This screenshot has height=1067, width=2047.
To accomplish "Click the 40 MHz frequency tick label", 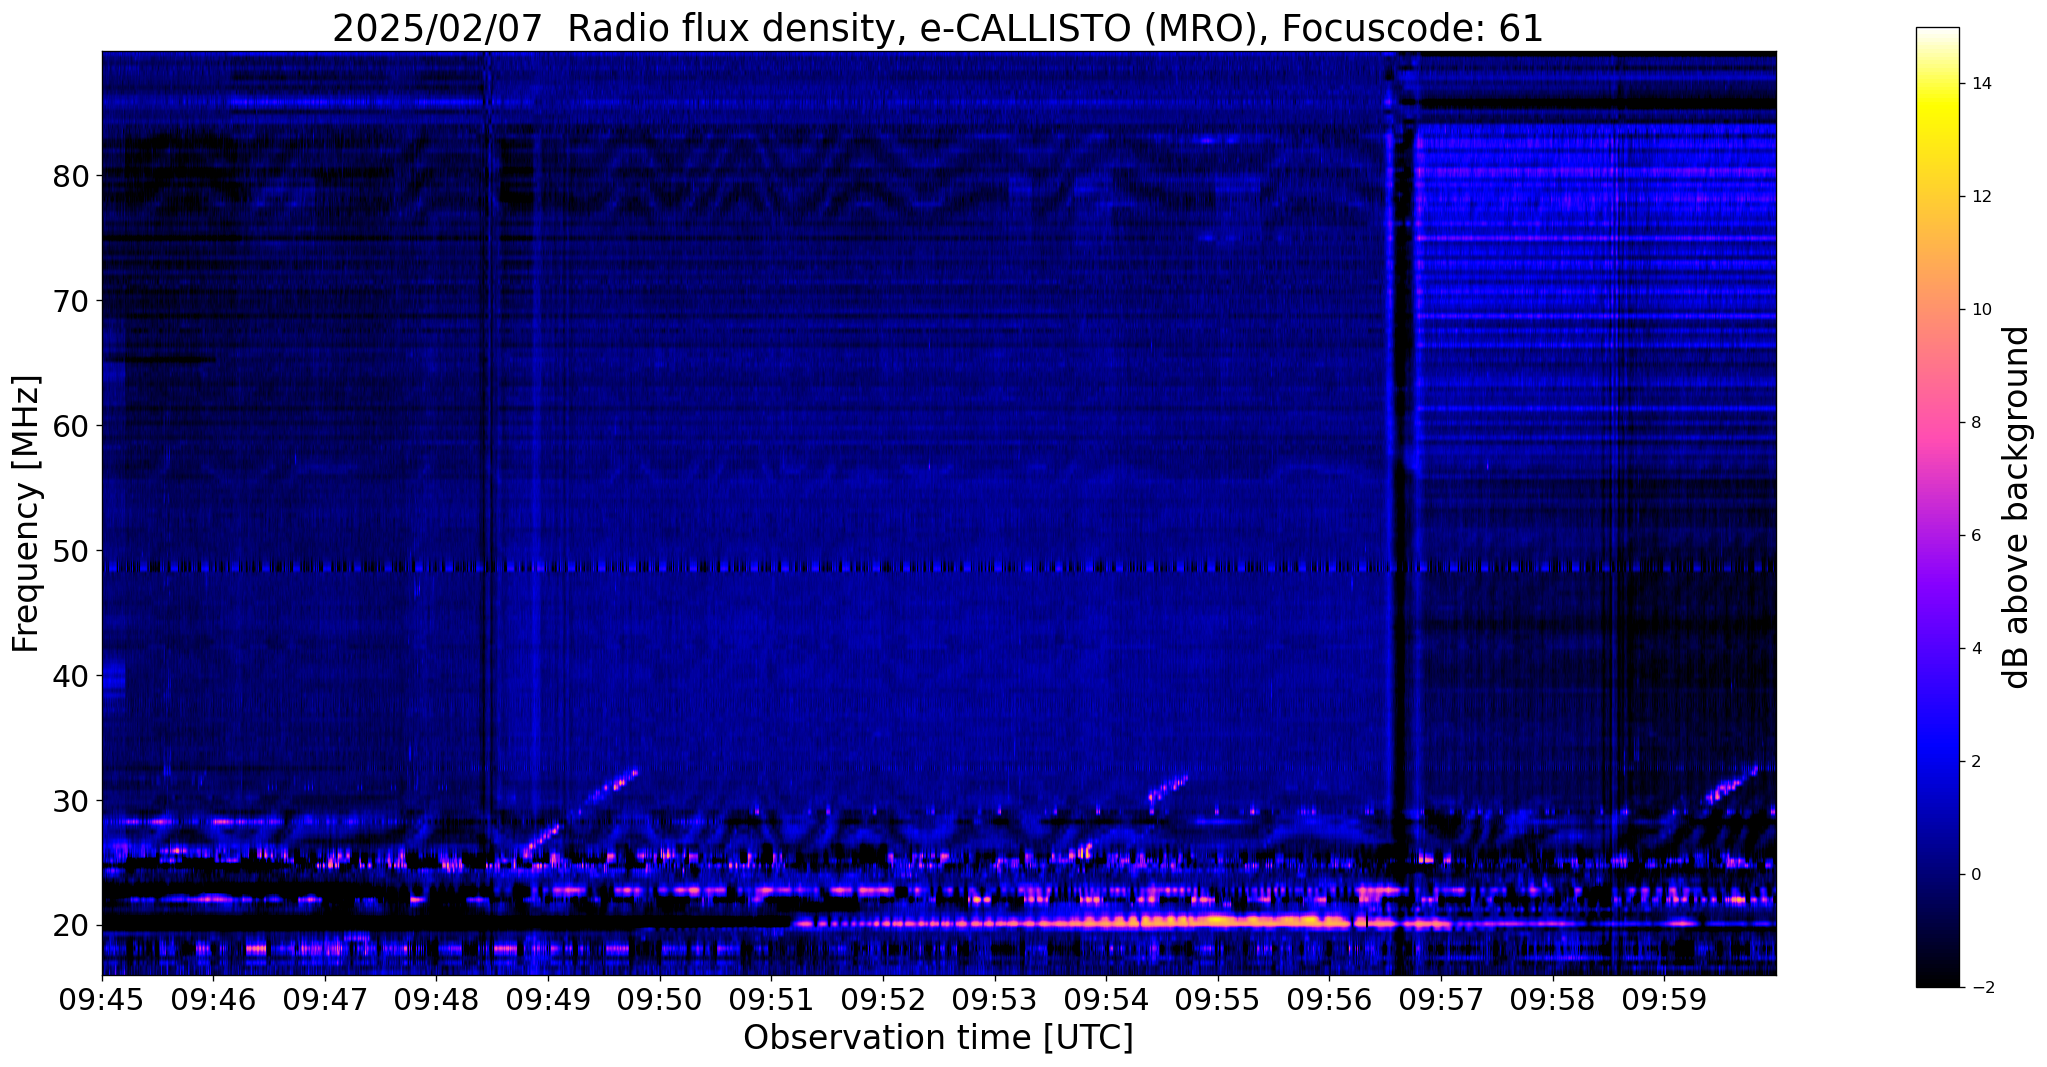I will (x=71, y=676).
